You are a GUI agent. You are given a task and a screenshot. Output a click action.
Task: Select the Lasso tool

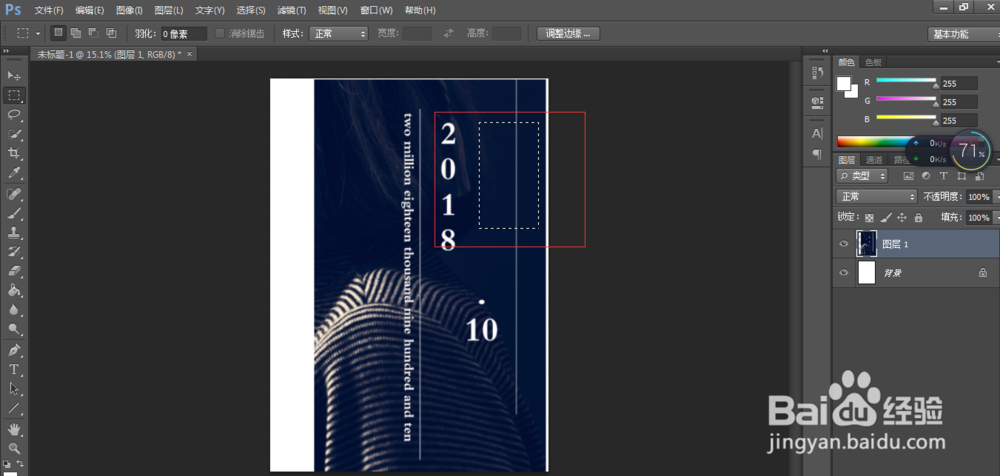(x=14, y=115)
